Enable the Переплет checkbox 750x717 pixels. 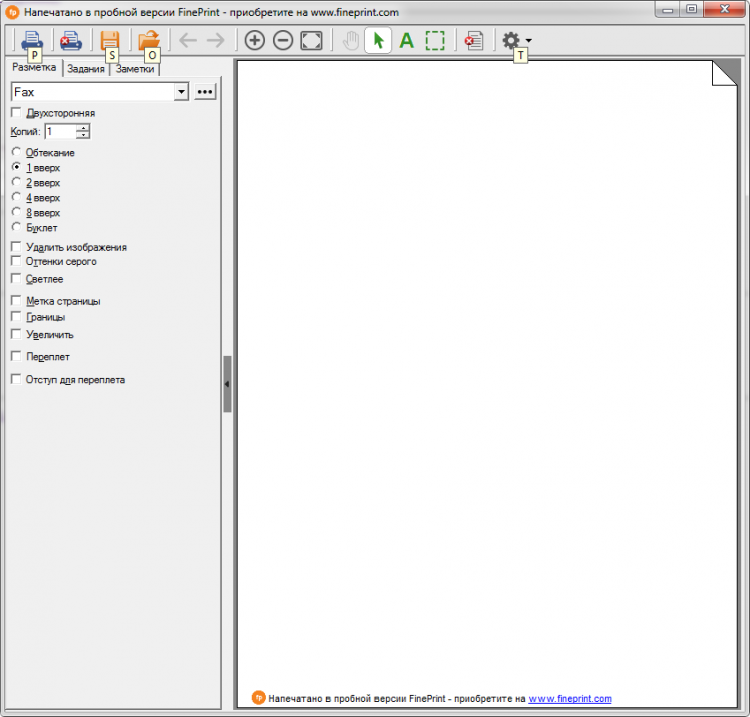coord(16,356)
